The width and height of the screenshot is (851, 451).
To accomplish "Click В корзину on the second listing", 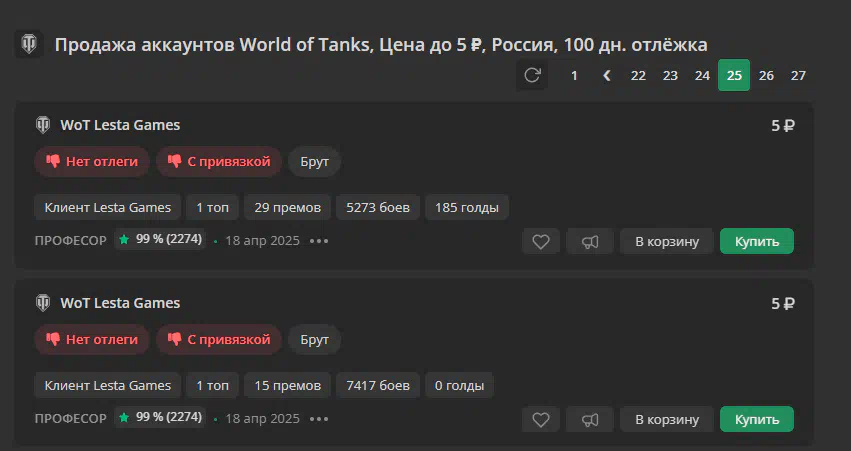I will click(667, 420).
